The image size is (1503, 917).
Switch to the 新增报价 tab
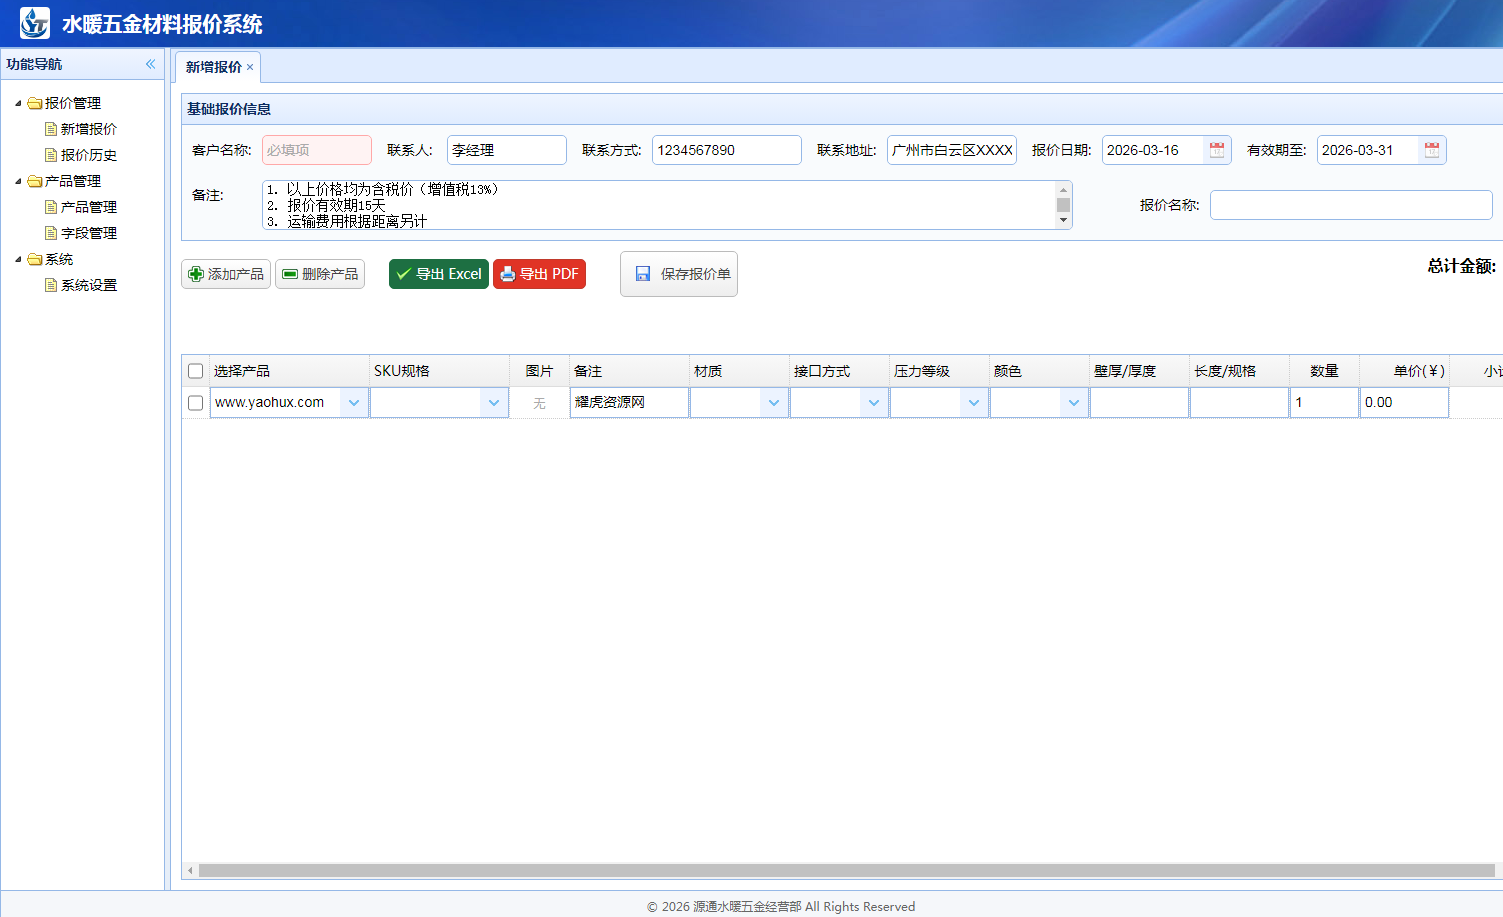[x=213, y=67]
